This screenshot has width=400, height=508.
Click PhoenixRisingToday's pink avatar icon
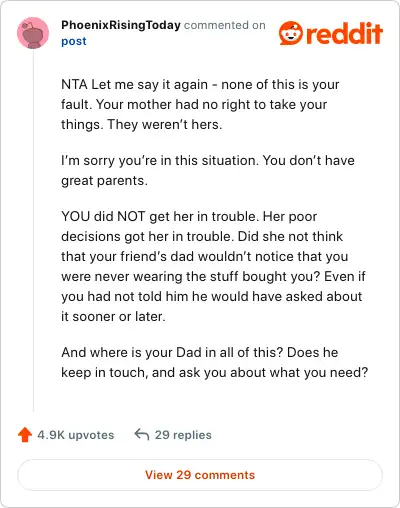[x=33, y=33]
